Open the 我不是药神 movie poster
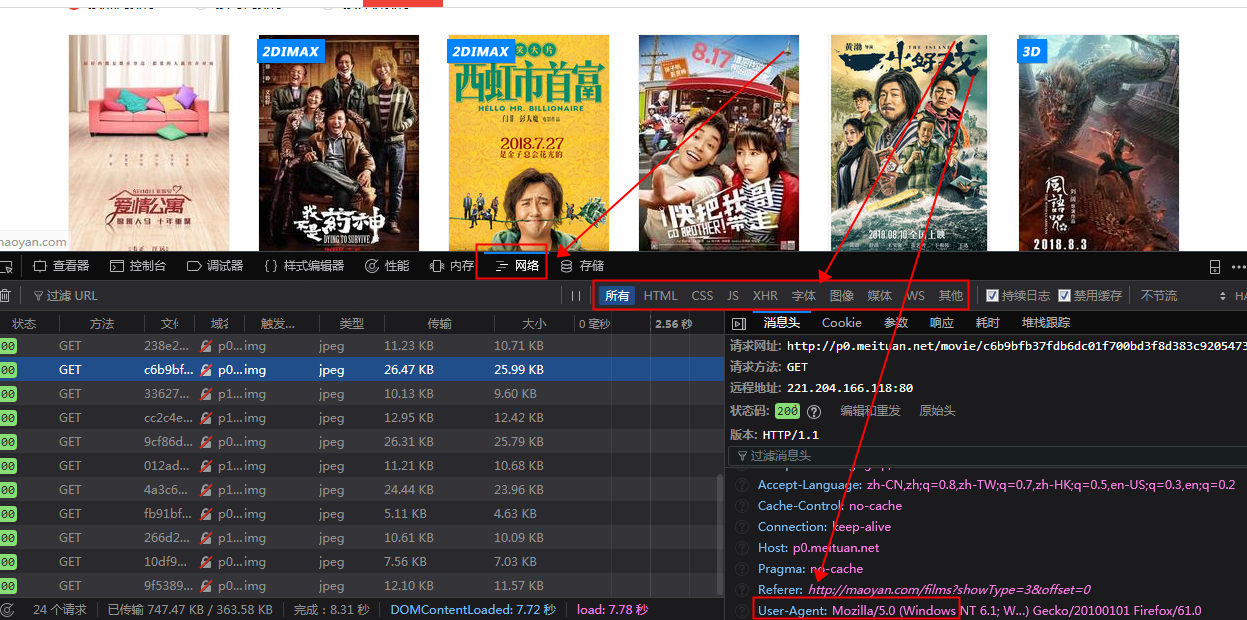1247x620 pixels. [339, 143]
